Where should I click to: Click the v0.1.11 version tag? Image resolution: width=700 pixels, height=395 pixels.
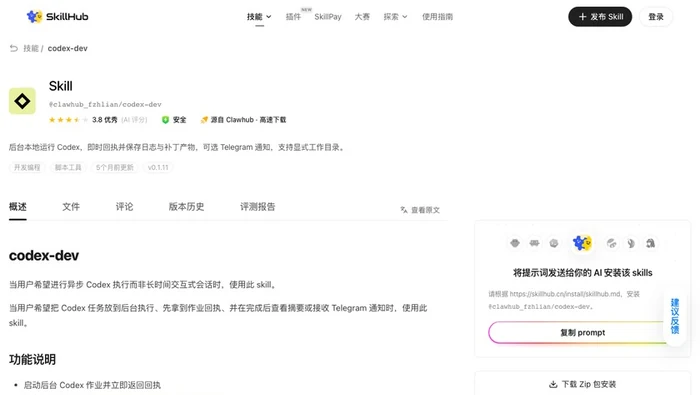158,167
